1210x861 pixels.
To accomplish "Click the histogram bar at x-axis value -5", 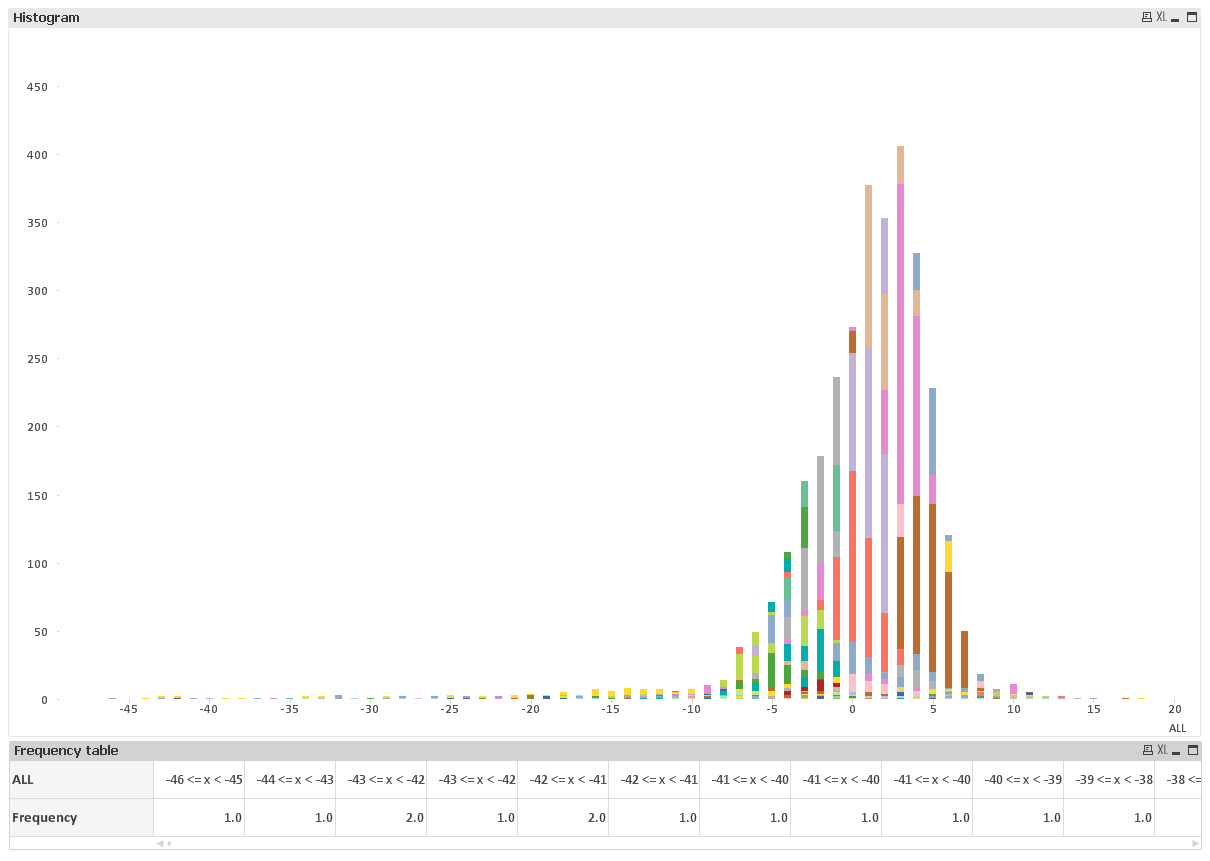I will coord(771,650).
